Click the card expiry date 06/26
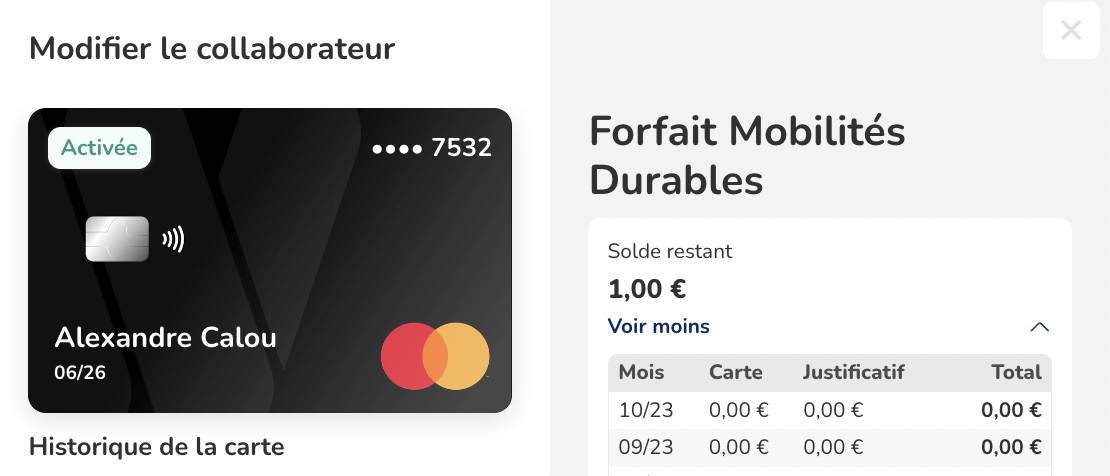The height and width of the screenshot is (476, 1110). [x=80, y=373]
